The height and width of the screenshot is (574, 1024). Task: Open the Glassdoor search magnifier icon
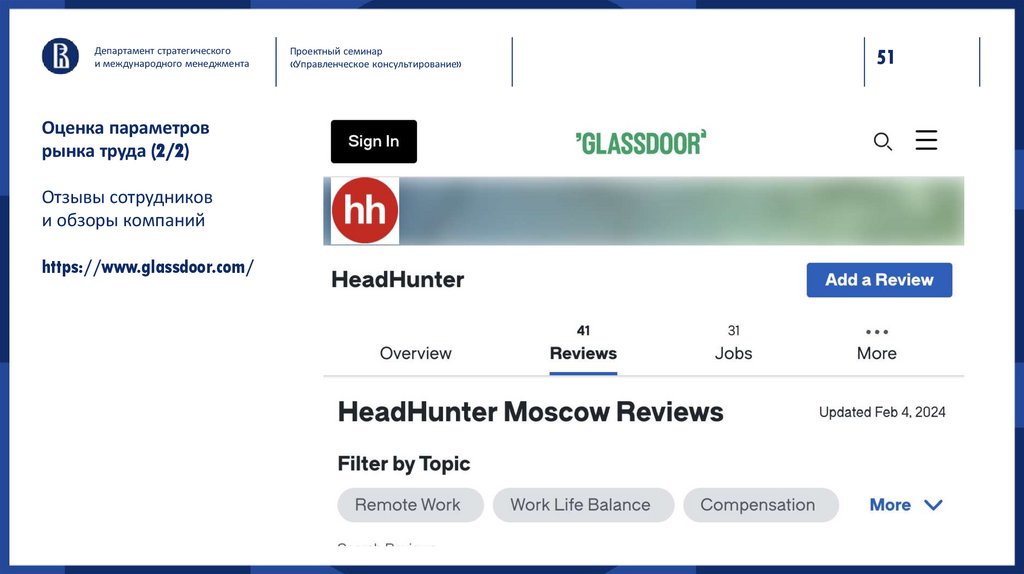coord(882,141)
